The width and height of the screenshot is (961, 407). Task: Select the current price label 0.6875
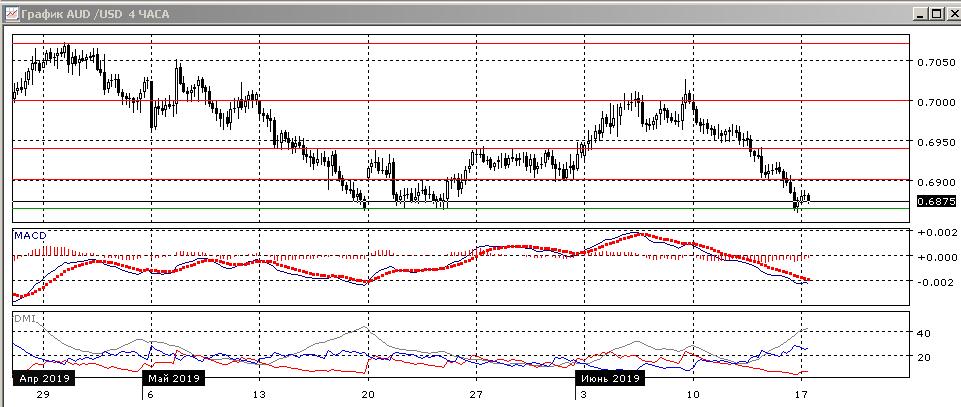coord(936,201)
